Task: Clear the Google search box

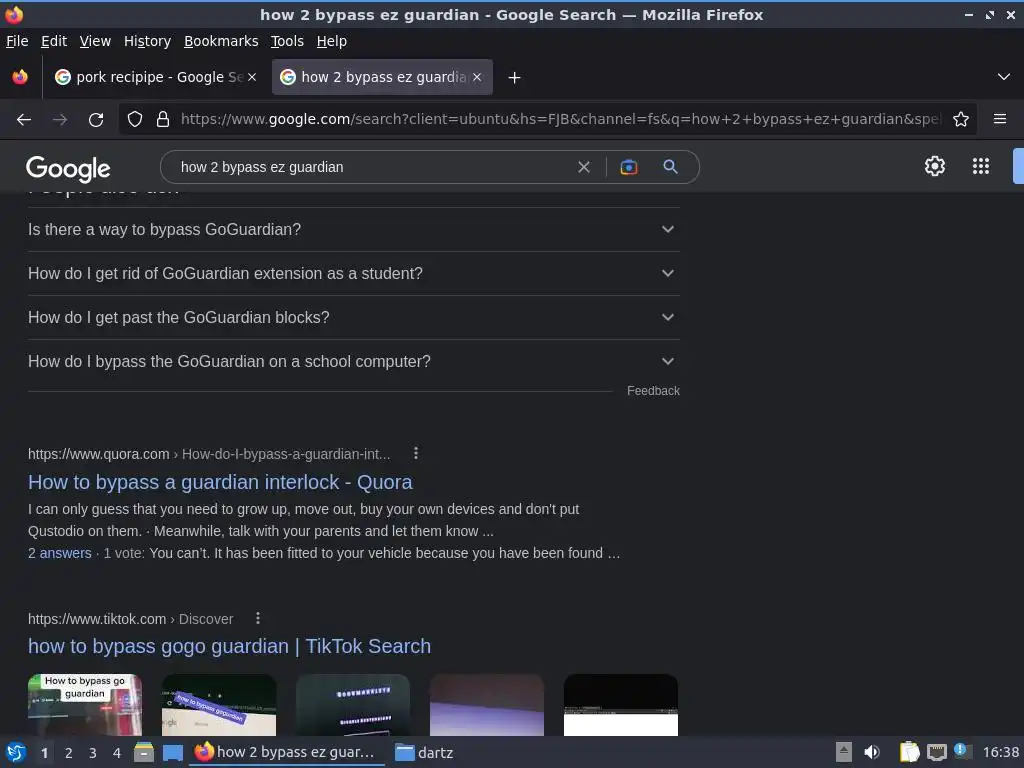Action: click(584, 167)
